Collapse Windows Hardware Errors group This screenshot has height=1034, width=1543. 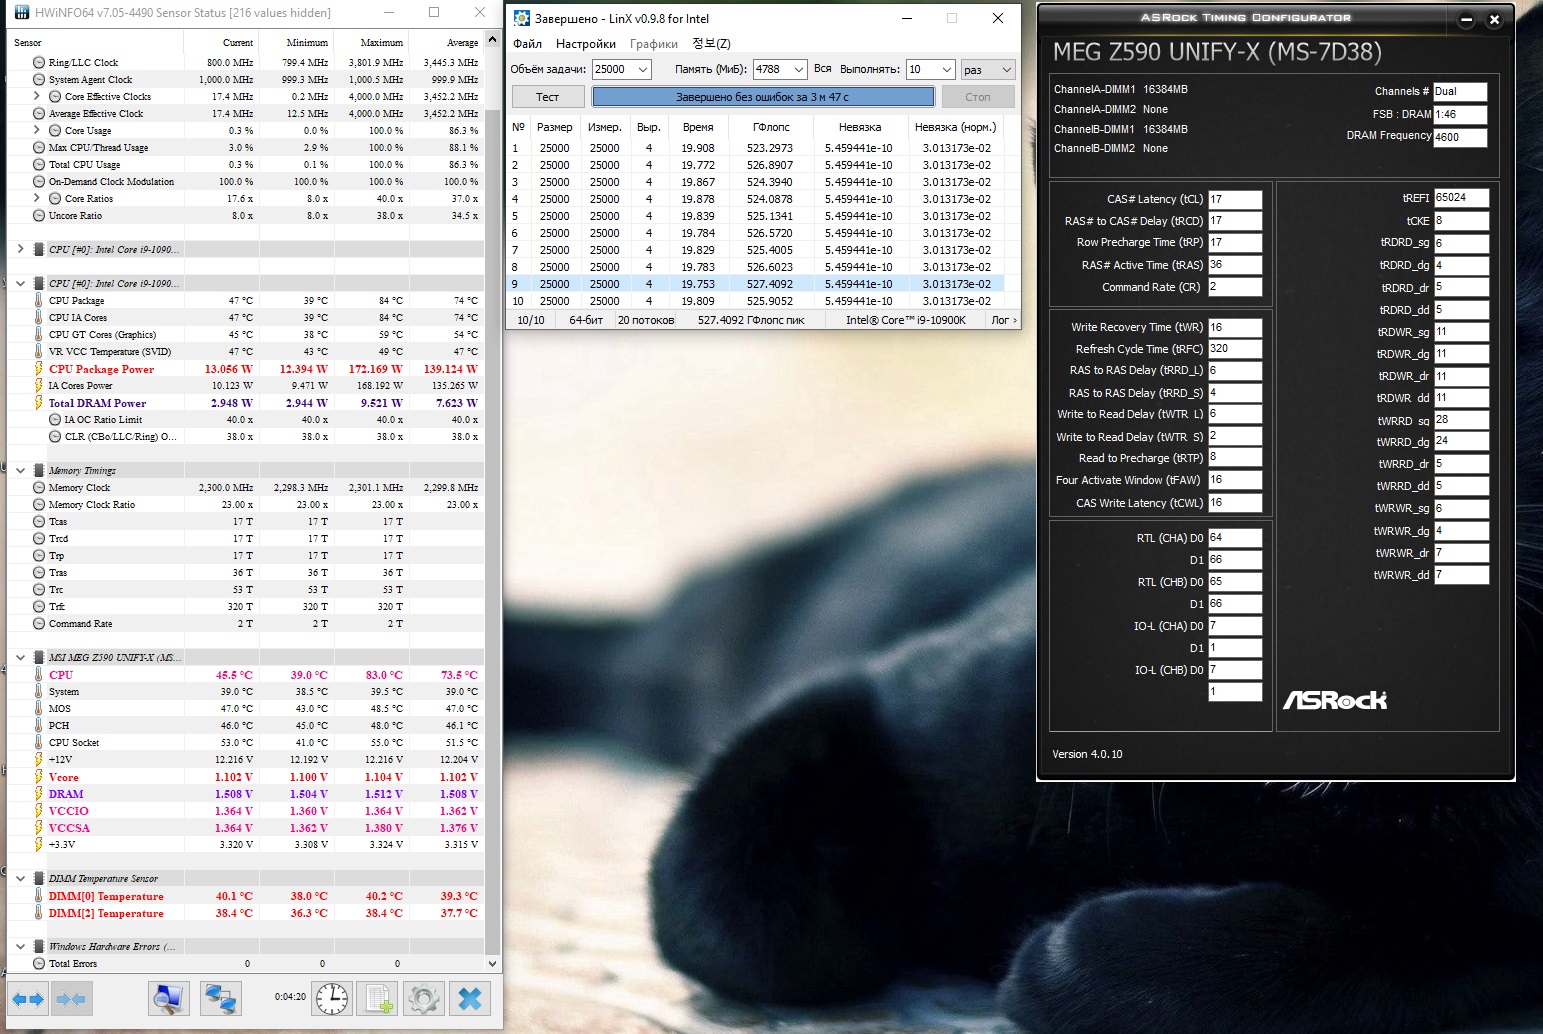point(20,946)
